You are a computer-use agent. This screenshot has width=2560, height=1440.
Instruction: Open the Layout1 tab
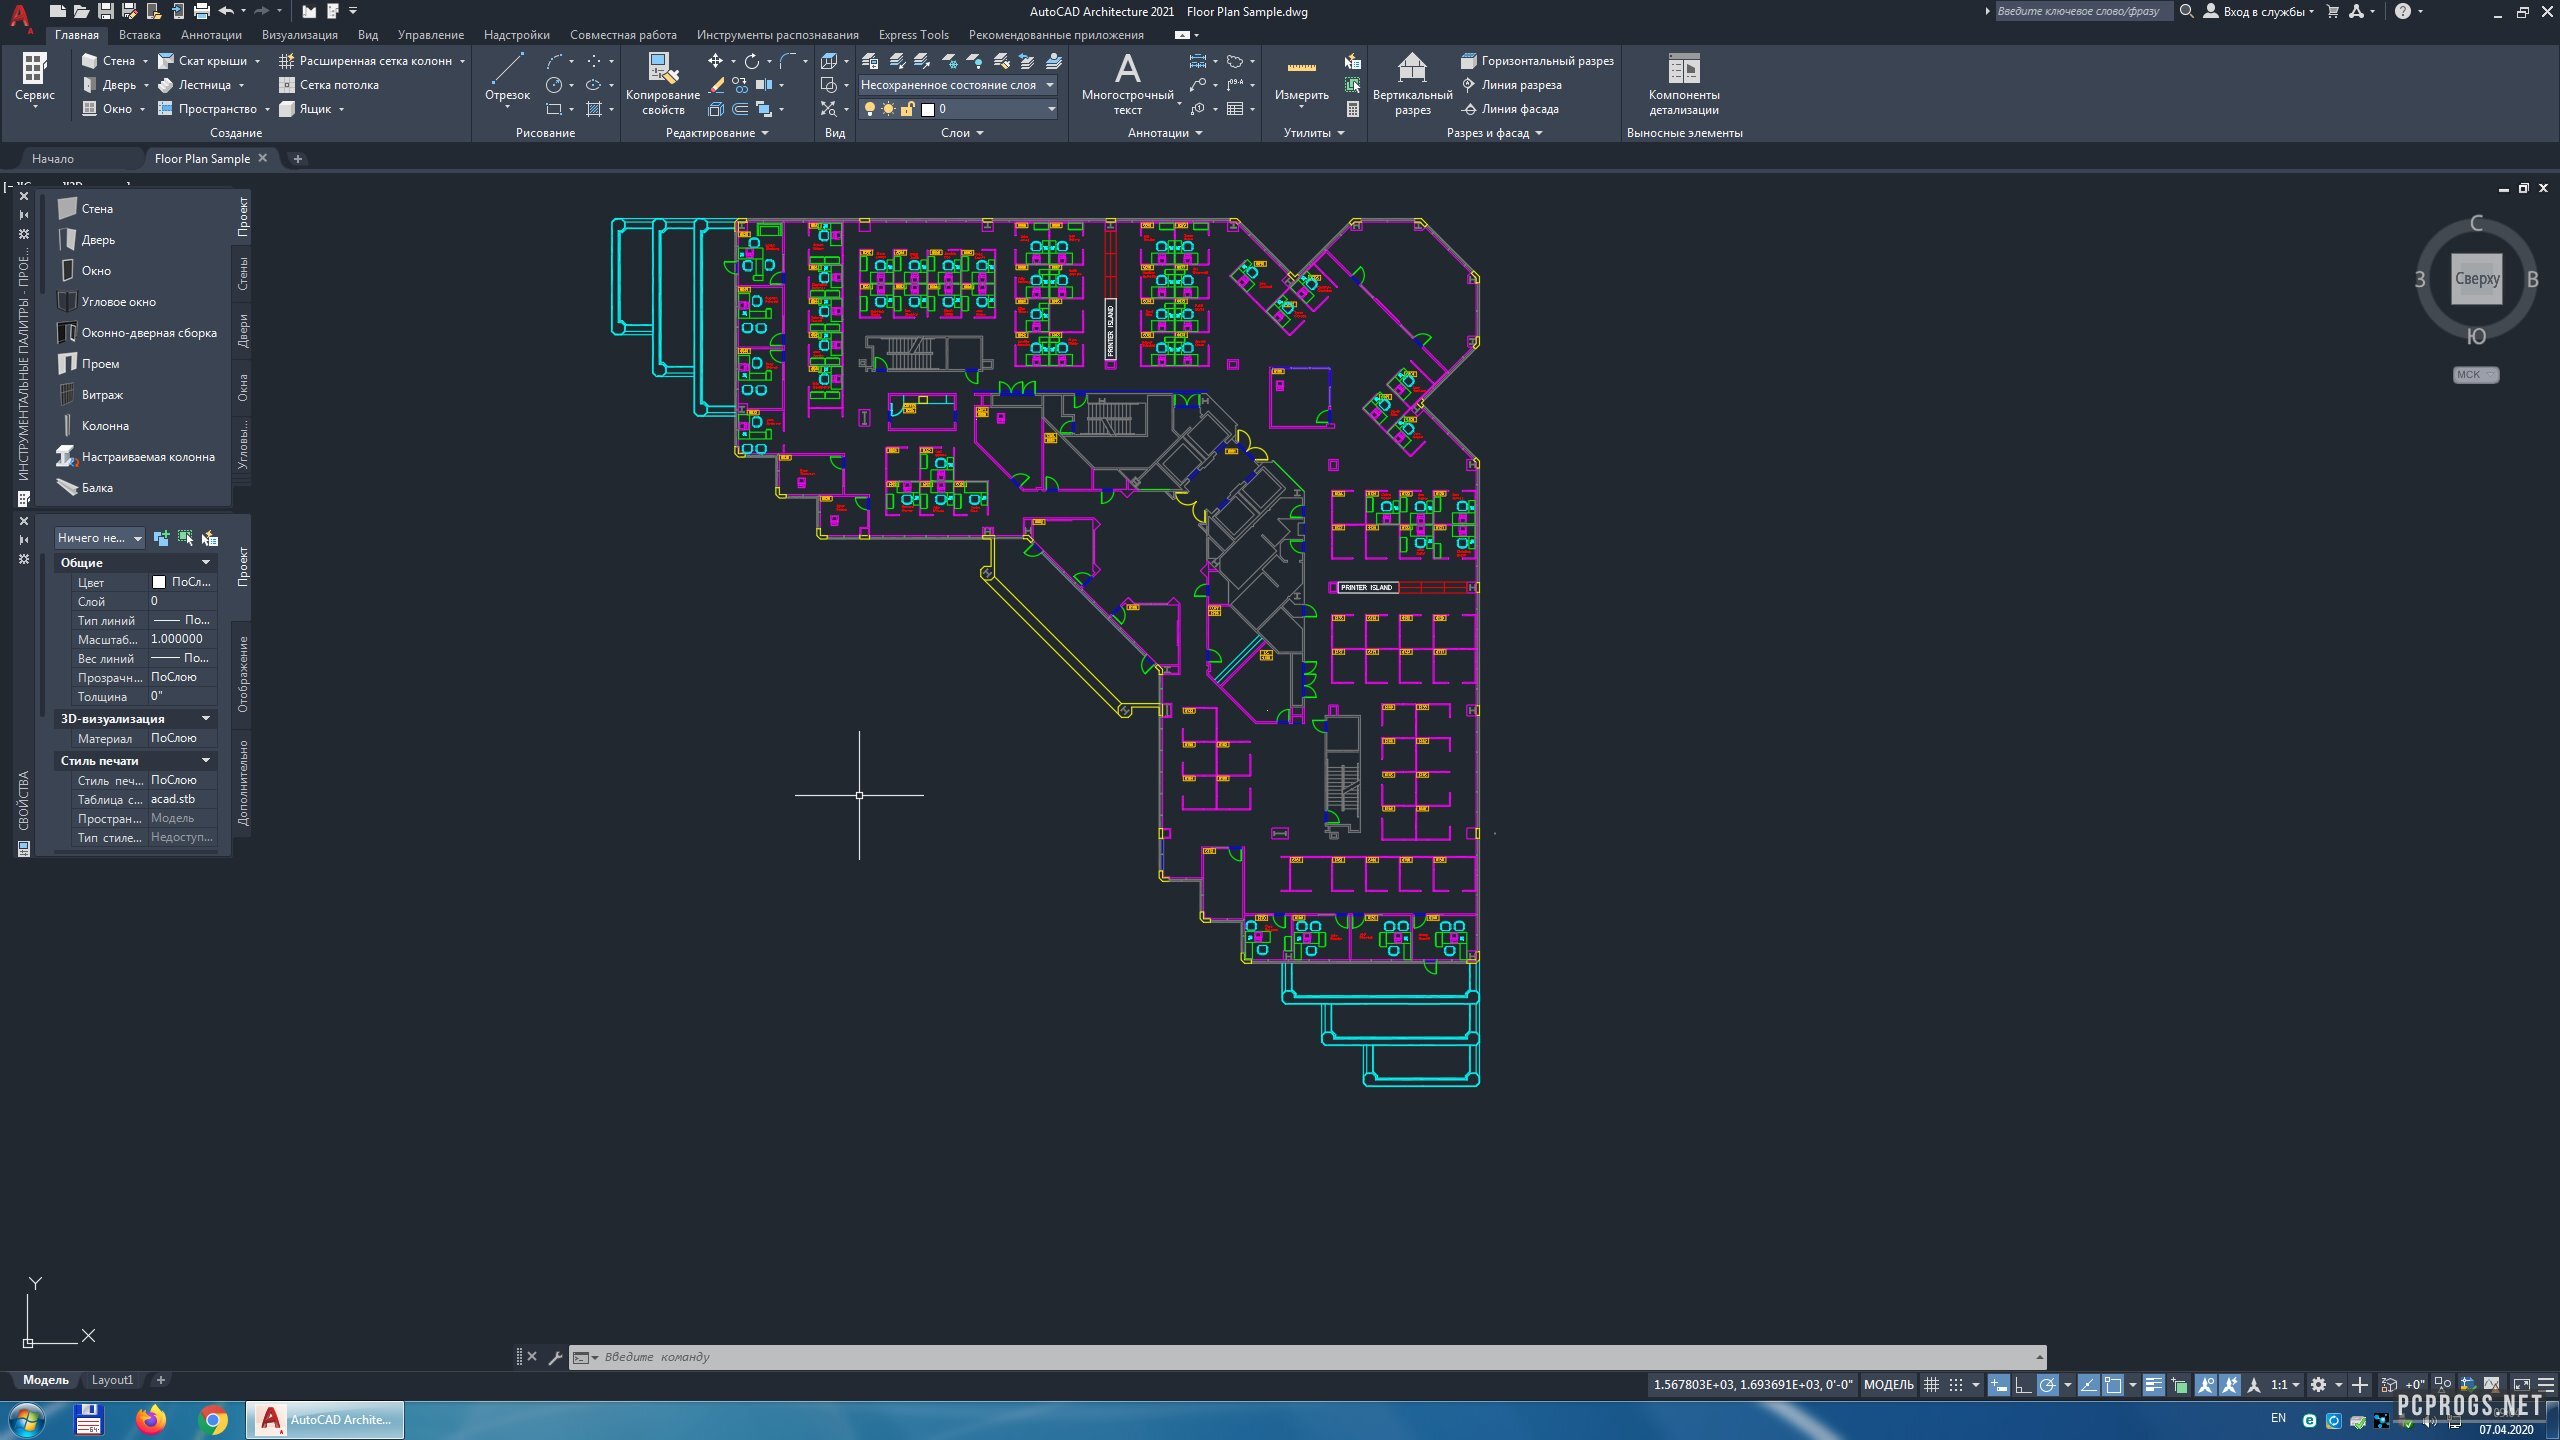click(x=112, y=1380)
